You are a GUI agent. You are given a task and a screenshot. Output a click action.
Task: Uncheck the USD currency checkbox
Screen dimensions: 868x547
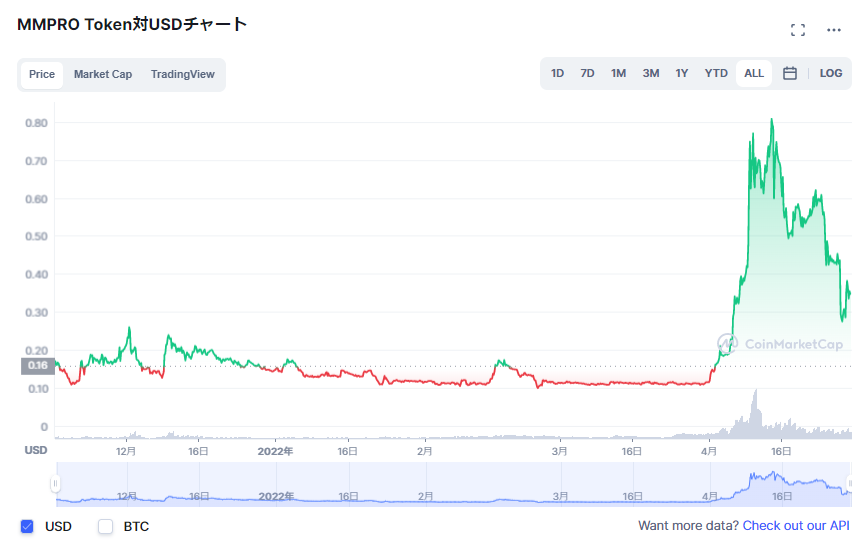pos(27,527)
